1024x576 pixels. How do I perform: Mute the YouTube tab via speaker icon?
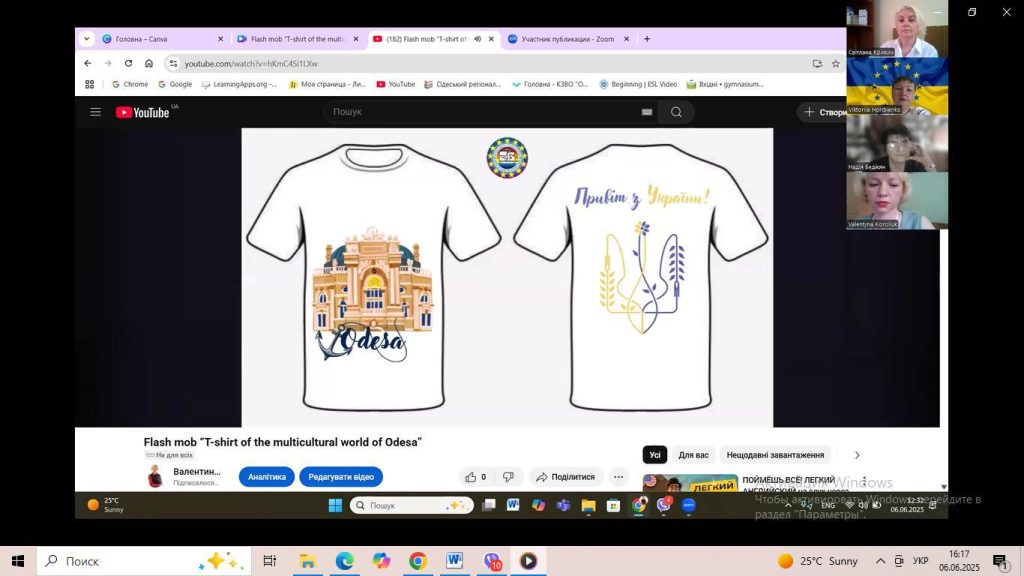pyautogui.click(x=477, y=39)
